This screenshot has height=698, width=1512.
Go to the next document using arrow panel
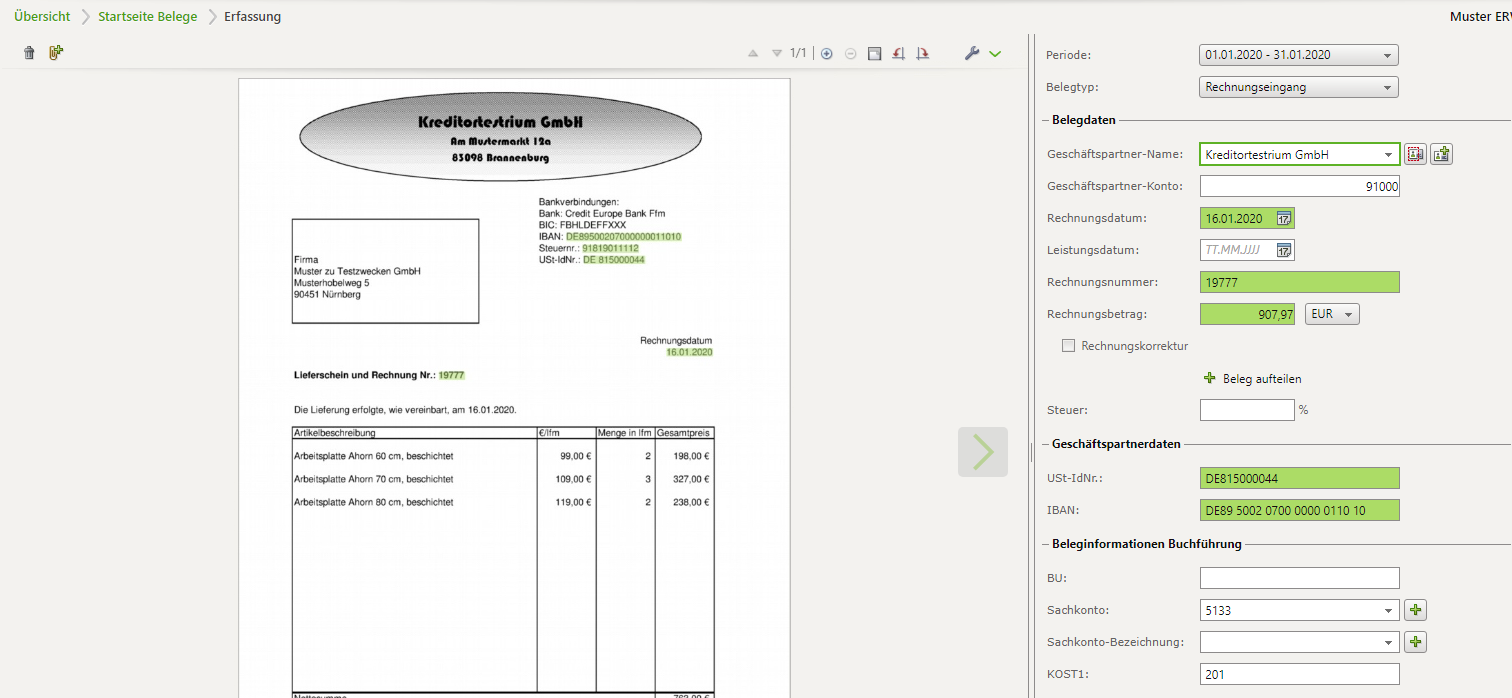[x=982, y=452]
